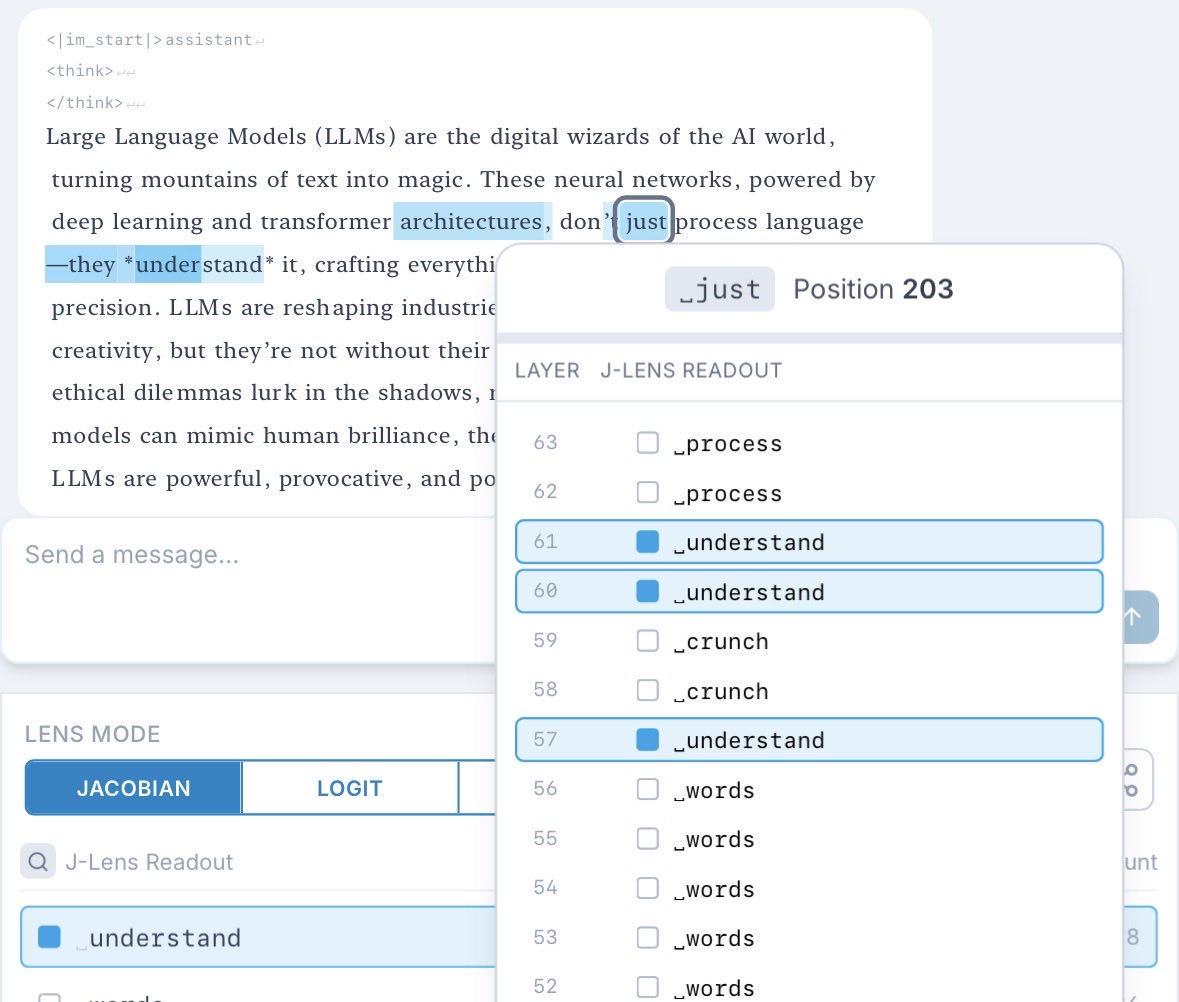Click the highlighted word 'architectures'

[x=471, y=221]
